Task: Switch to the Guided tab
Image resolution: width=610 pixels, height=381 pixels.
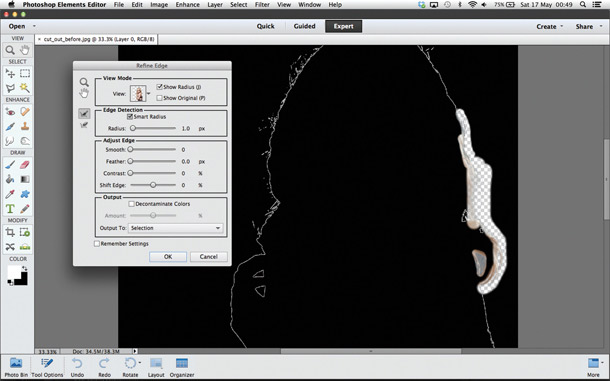Action: pyautogui.click(x=304, y=26)
